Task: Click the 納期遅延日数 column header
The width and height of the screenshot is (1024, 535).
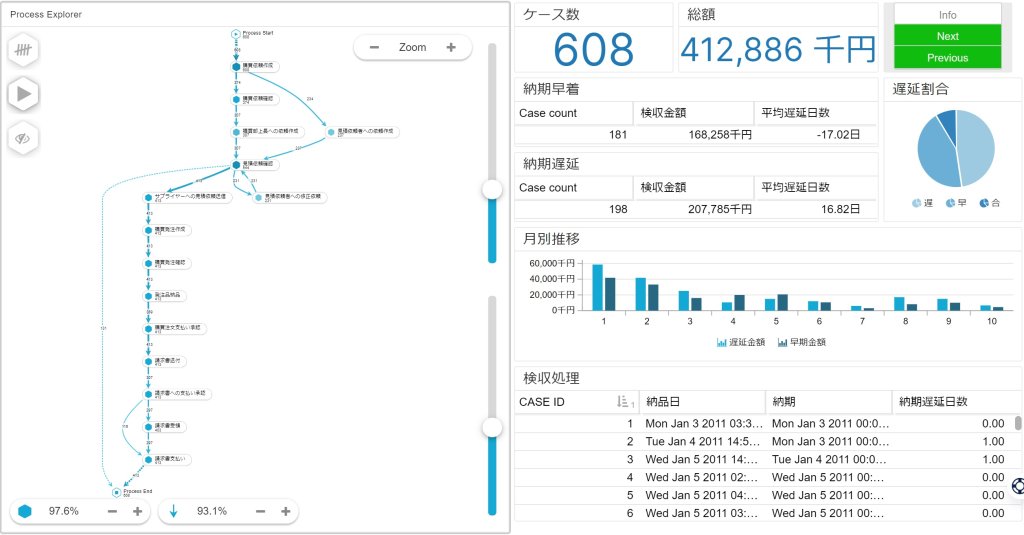Action: [933, 402]
